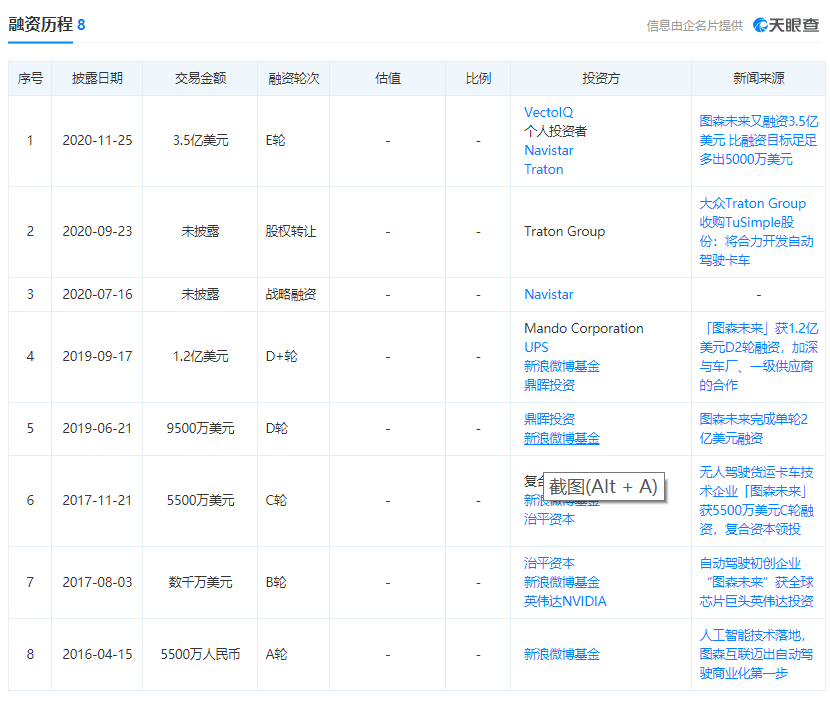Click the 投资方 column header
Image resolution: width=830 pixels, height=705 pixels.
[601, 78]
